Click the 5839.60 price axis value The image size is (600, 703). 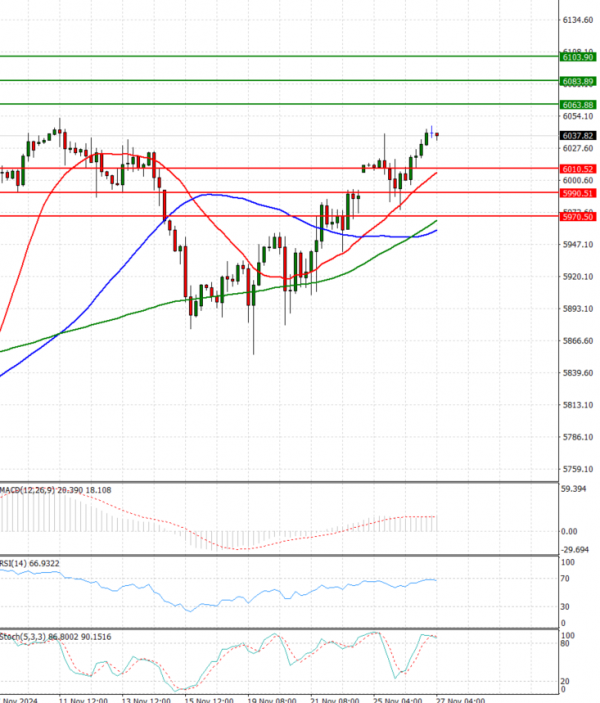578,373
